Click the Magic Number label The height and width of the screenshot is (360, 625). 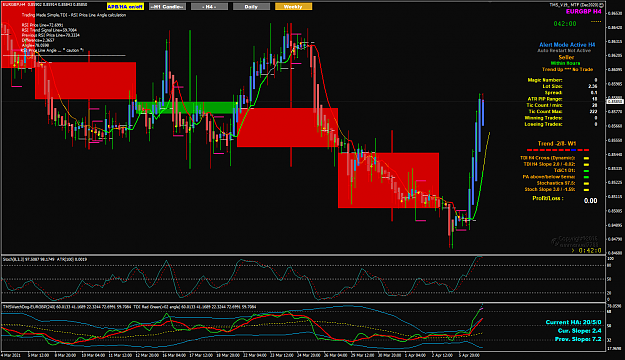click(545, 80)
